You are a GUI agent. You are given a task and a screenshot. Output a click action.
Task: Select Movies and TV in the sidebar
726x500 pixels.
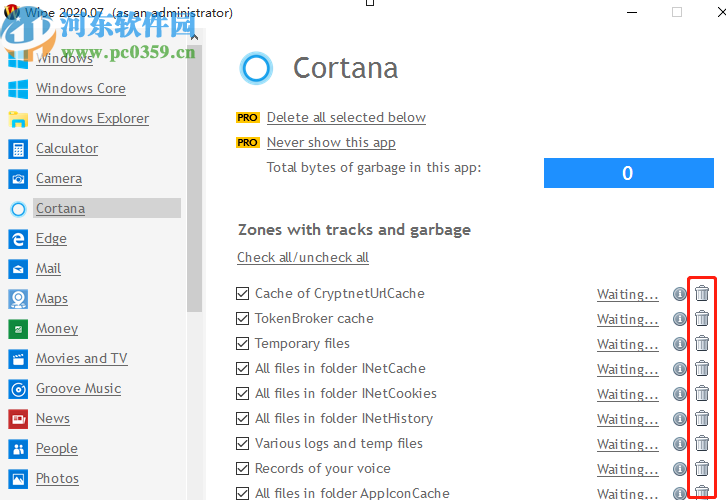click(81, 358)
